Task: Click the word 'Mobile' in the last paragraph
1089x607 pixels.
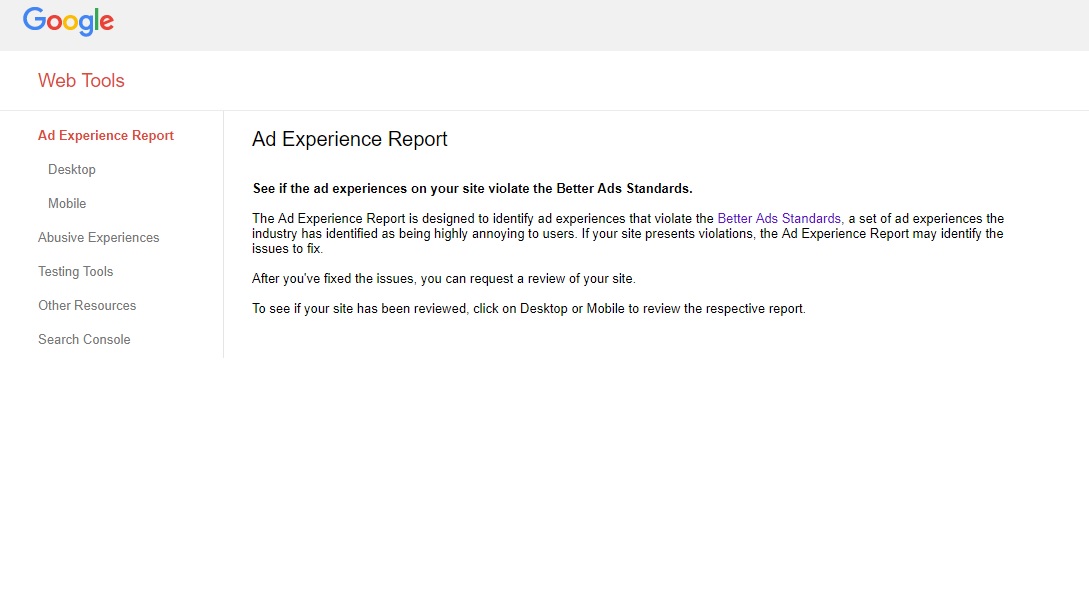Action: click(605, 309)
